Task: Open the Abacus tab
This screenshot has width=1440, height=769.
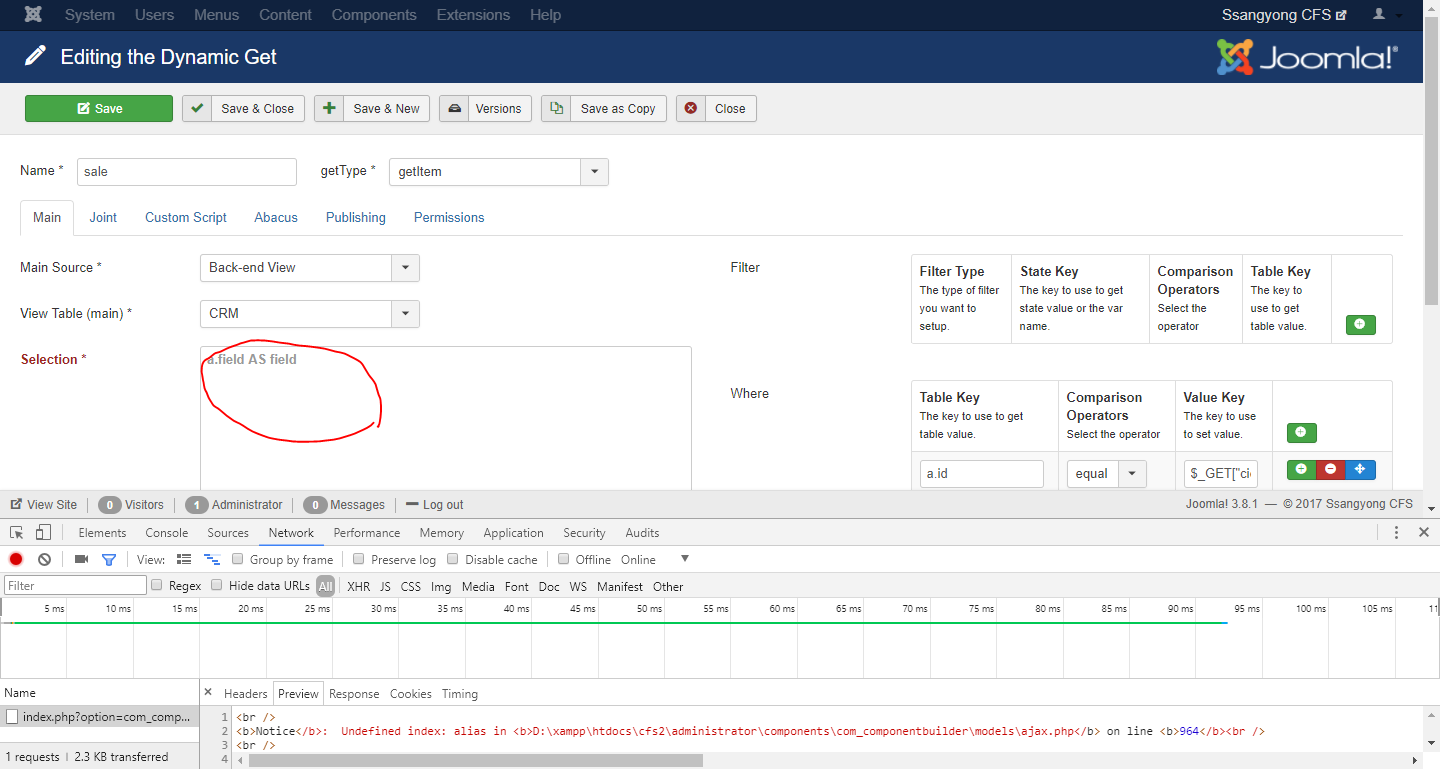Action: coord(276,217)
